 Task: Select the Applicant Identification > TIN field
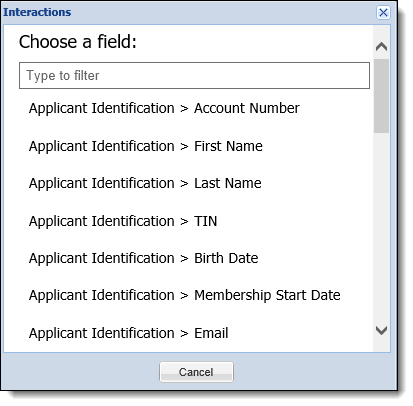click(123, 221)
